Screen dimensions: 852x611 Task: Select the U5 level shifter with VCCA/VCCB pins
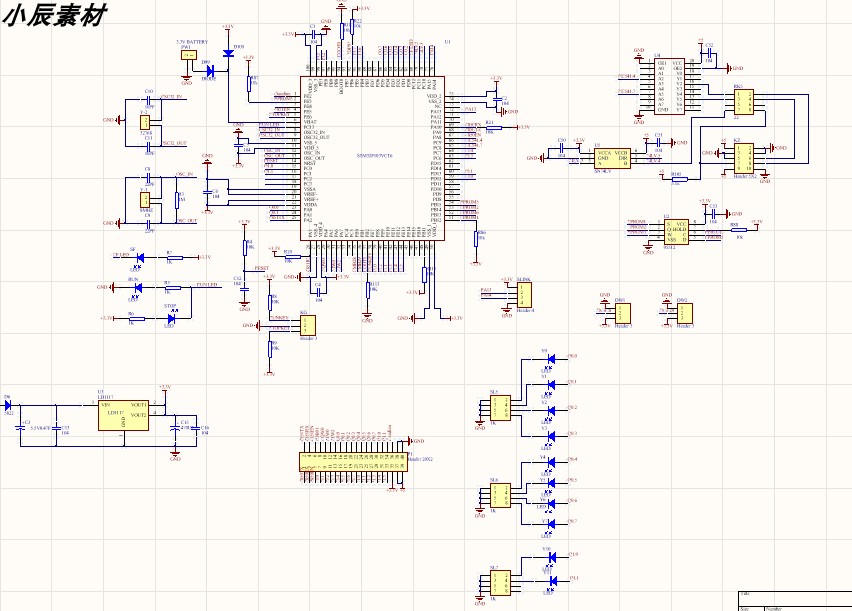612,159
